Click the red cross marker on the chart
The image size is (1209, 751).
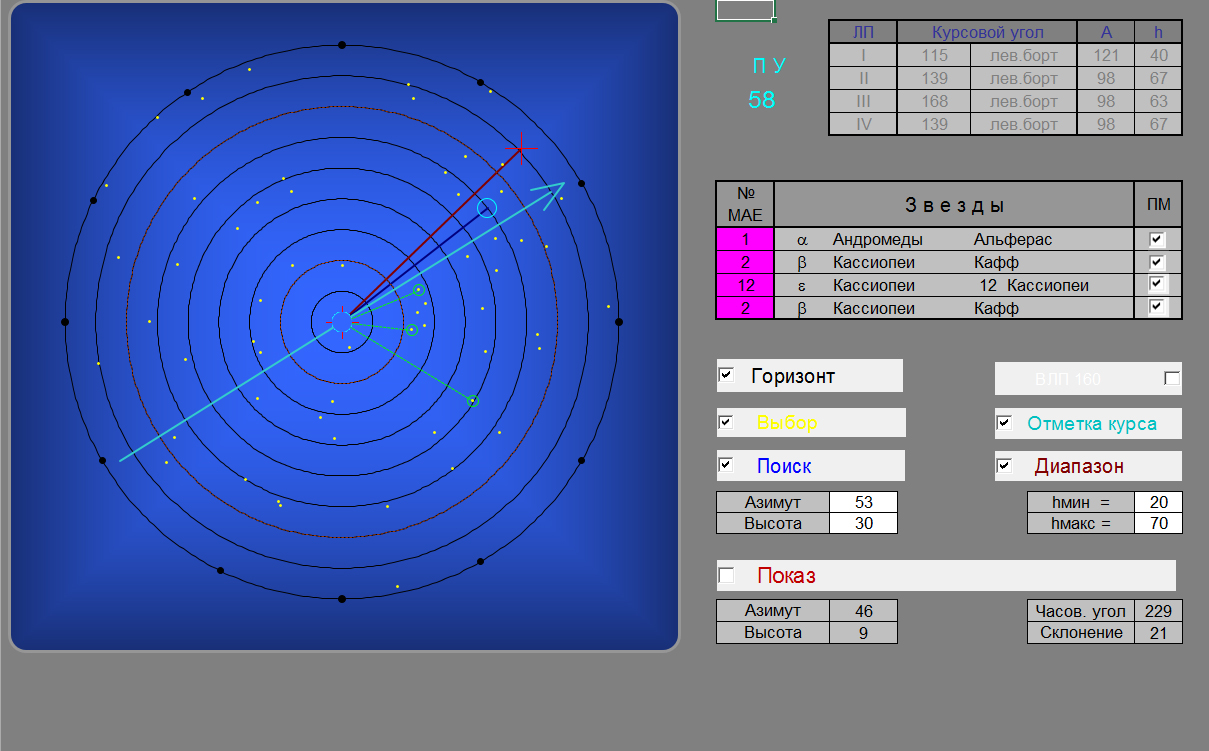(520, 148)
